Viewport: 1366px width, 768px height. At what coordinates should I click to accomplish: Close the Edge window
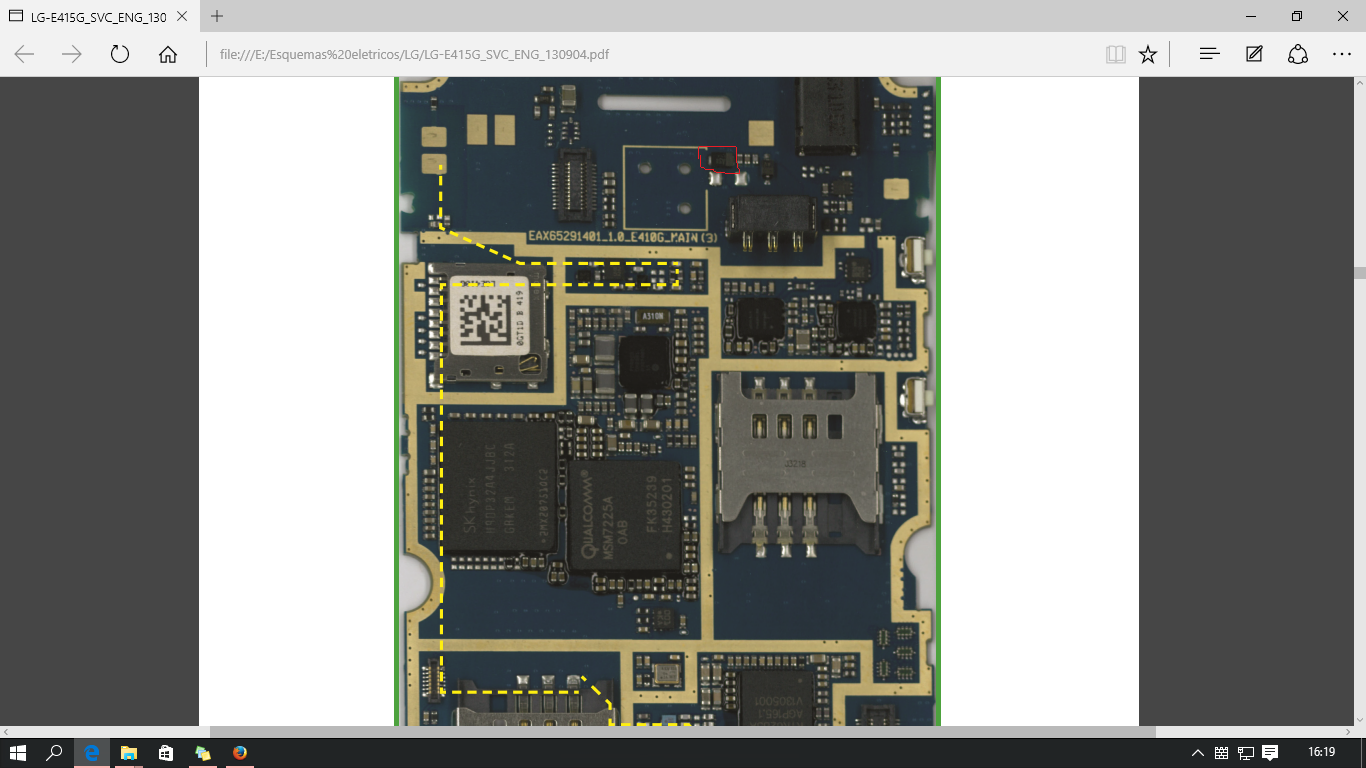(x=1343, y=16)
